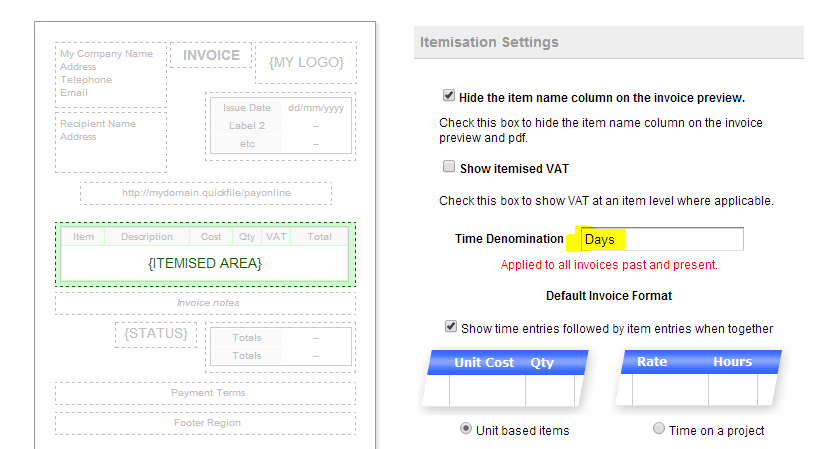Select the INVOICE title block
The height and width of the screenshot is (449, 825).
210,56
